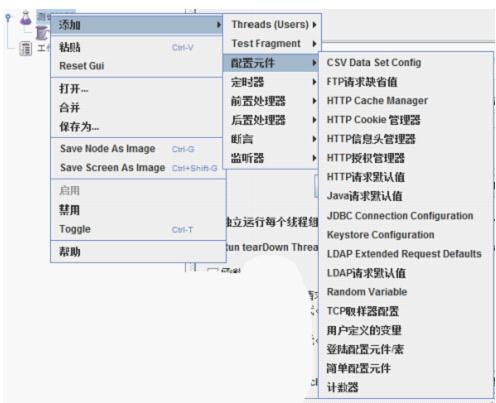Image resolution: width=496 pixels, height=403 pixels.
Task: Collapse the test plan tree node handle
Action: [x=8, y=17]
